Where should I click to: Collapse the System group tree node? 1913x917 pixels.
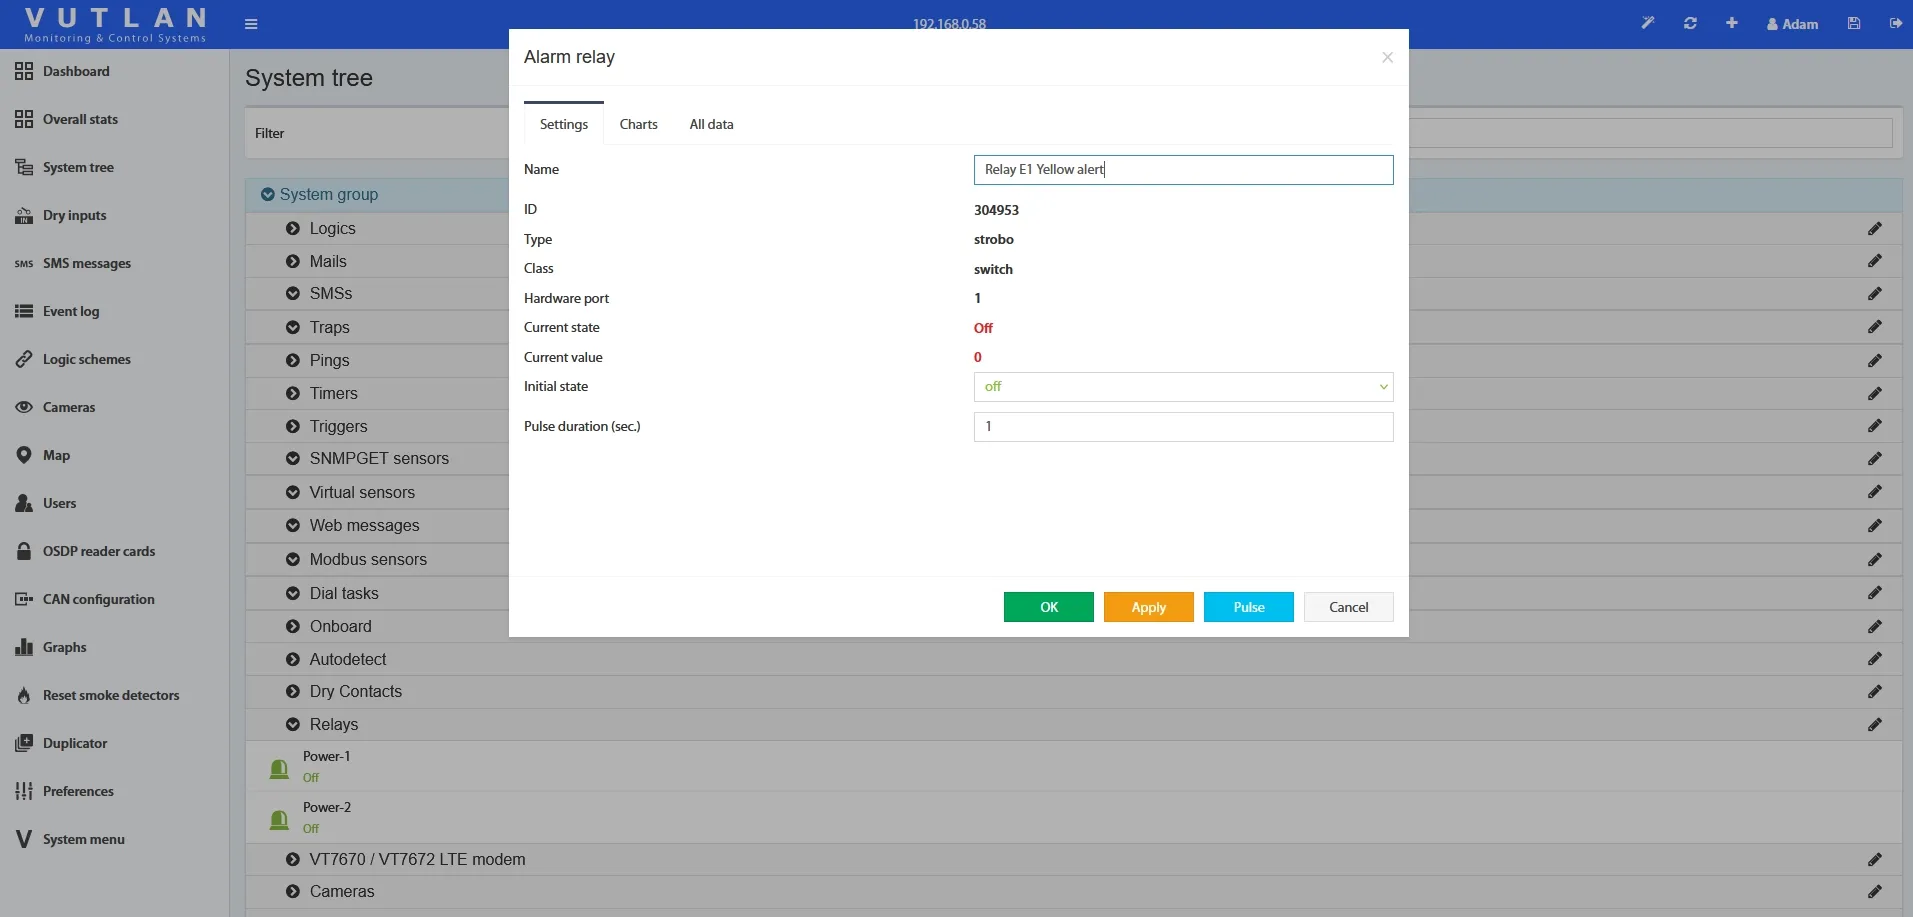point(268,195)
